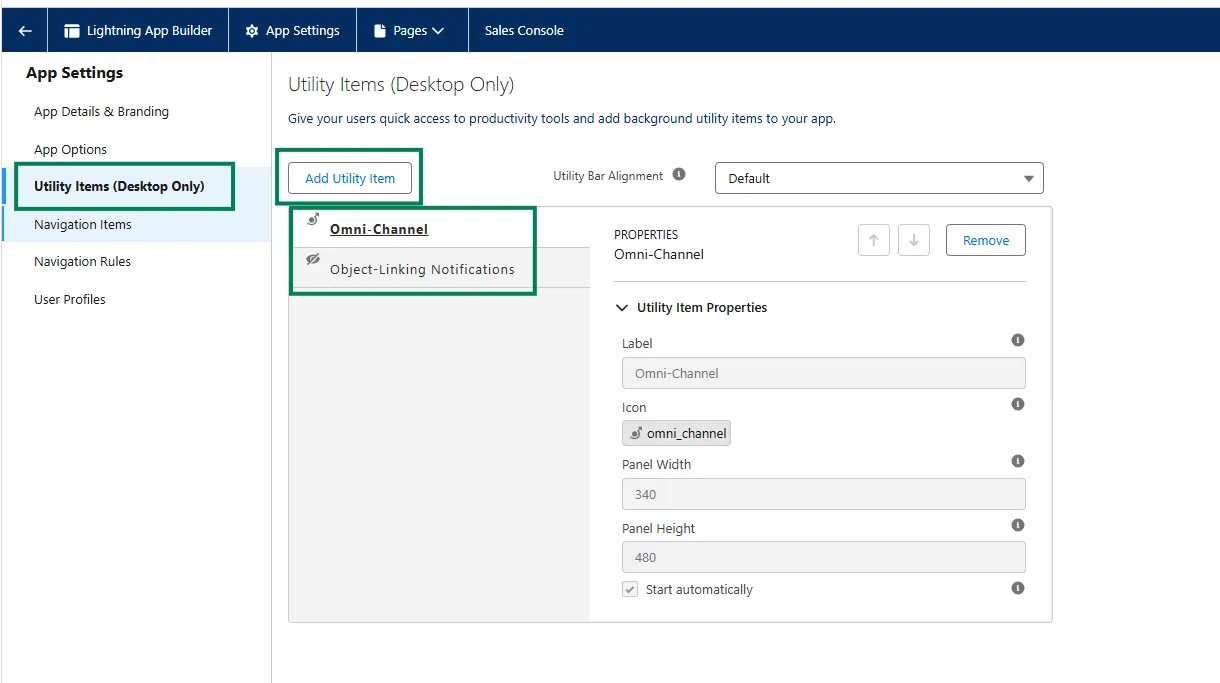Screen dimensions: 1220x683
Task: Open the Pages dropdown menu
Action: tap(409, 31)
